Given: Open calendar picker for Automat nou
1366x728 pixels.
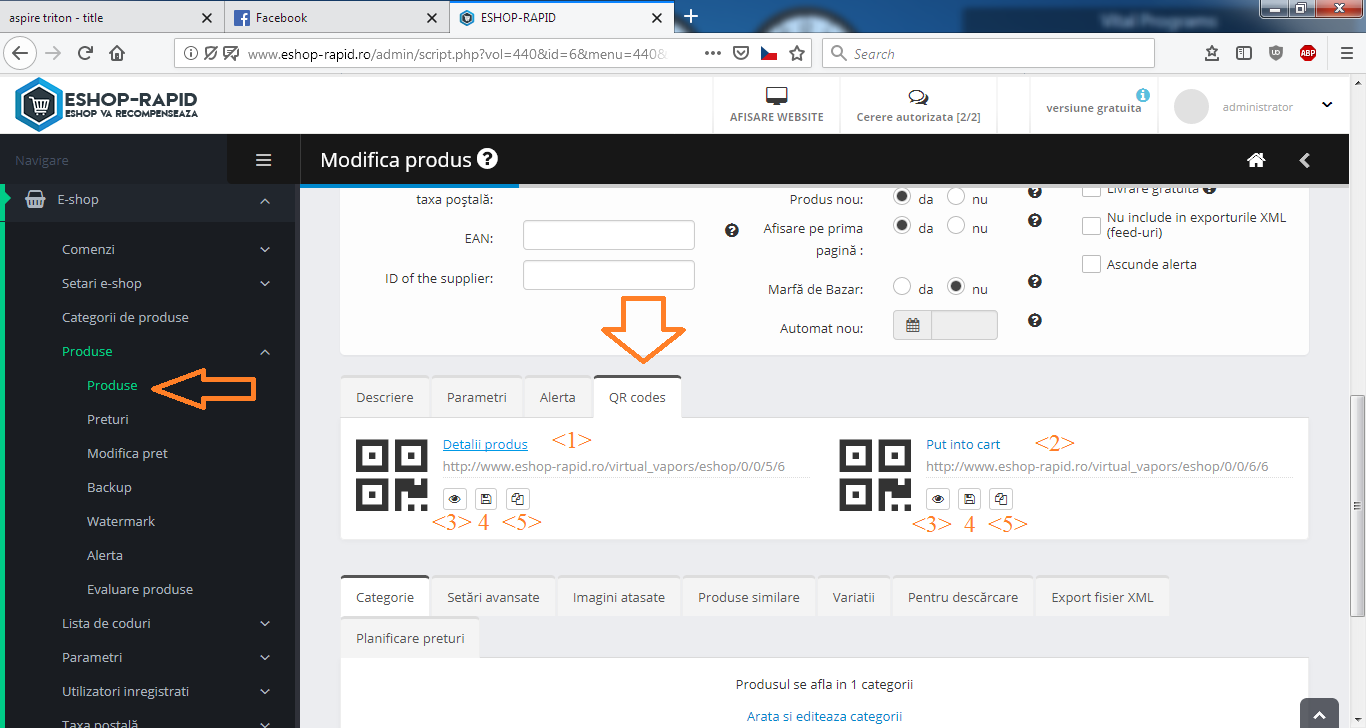Looking at the screenshot, I should [912, 325].
